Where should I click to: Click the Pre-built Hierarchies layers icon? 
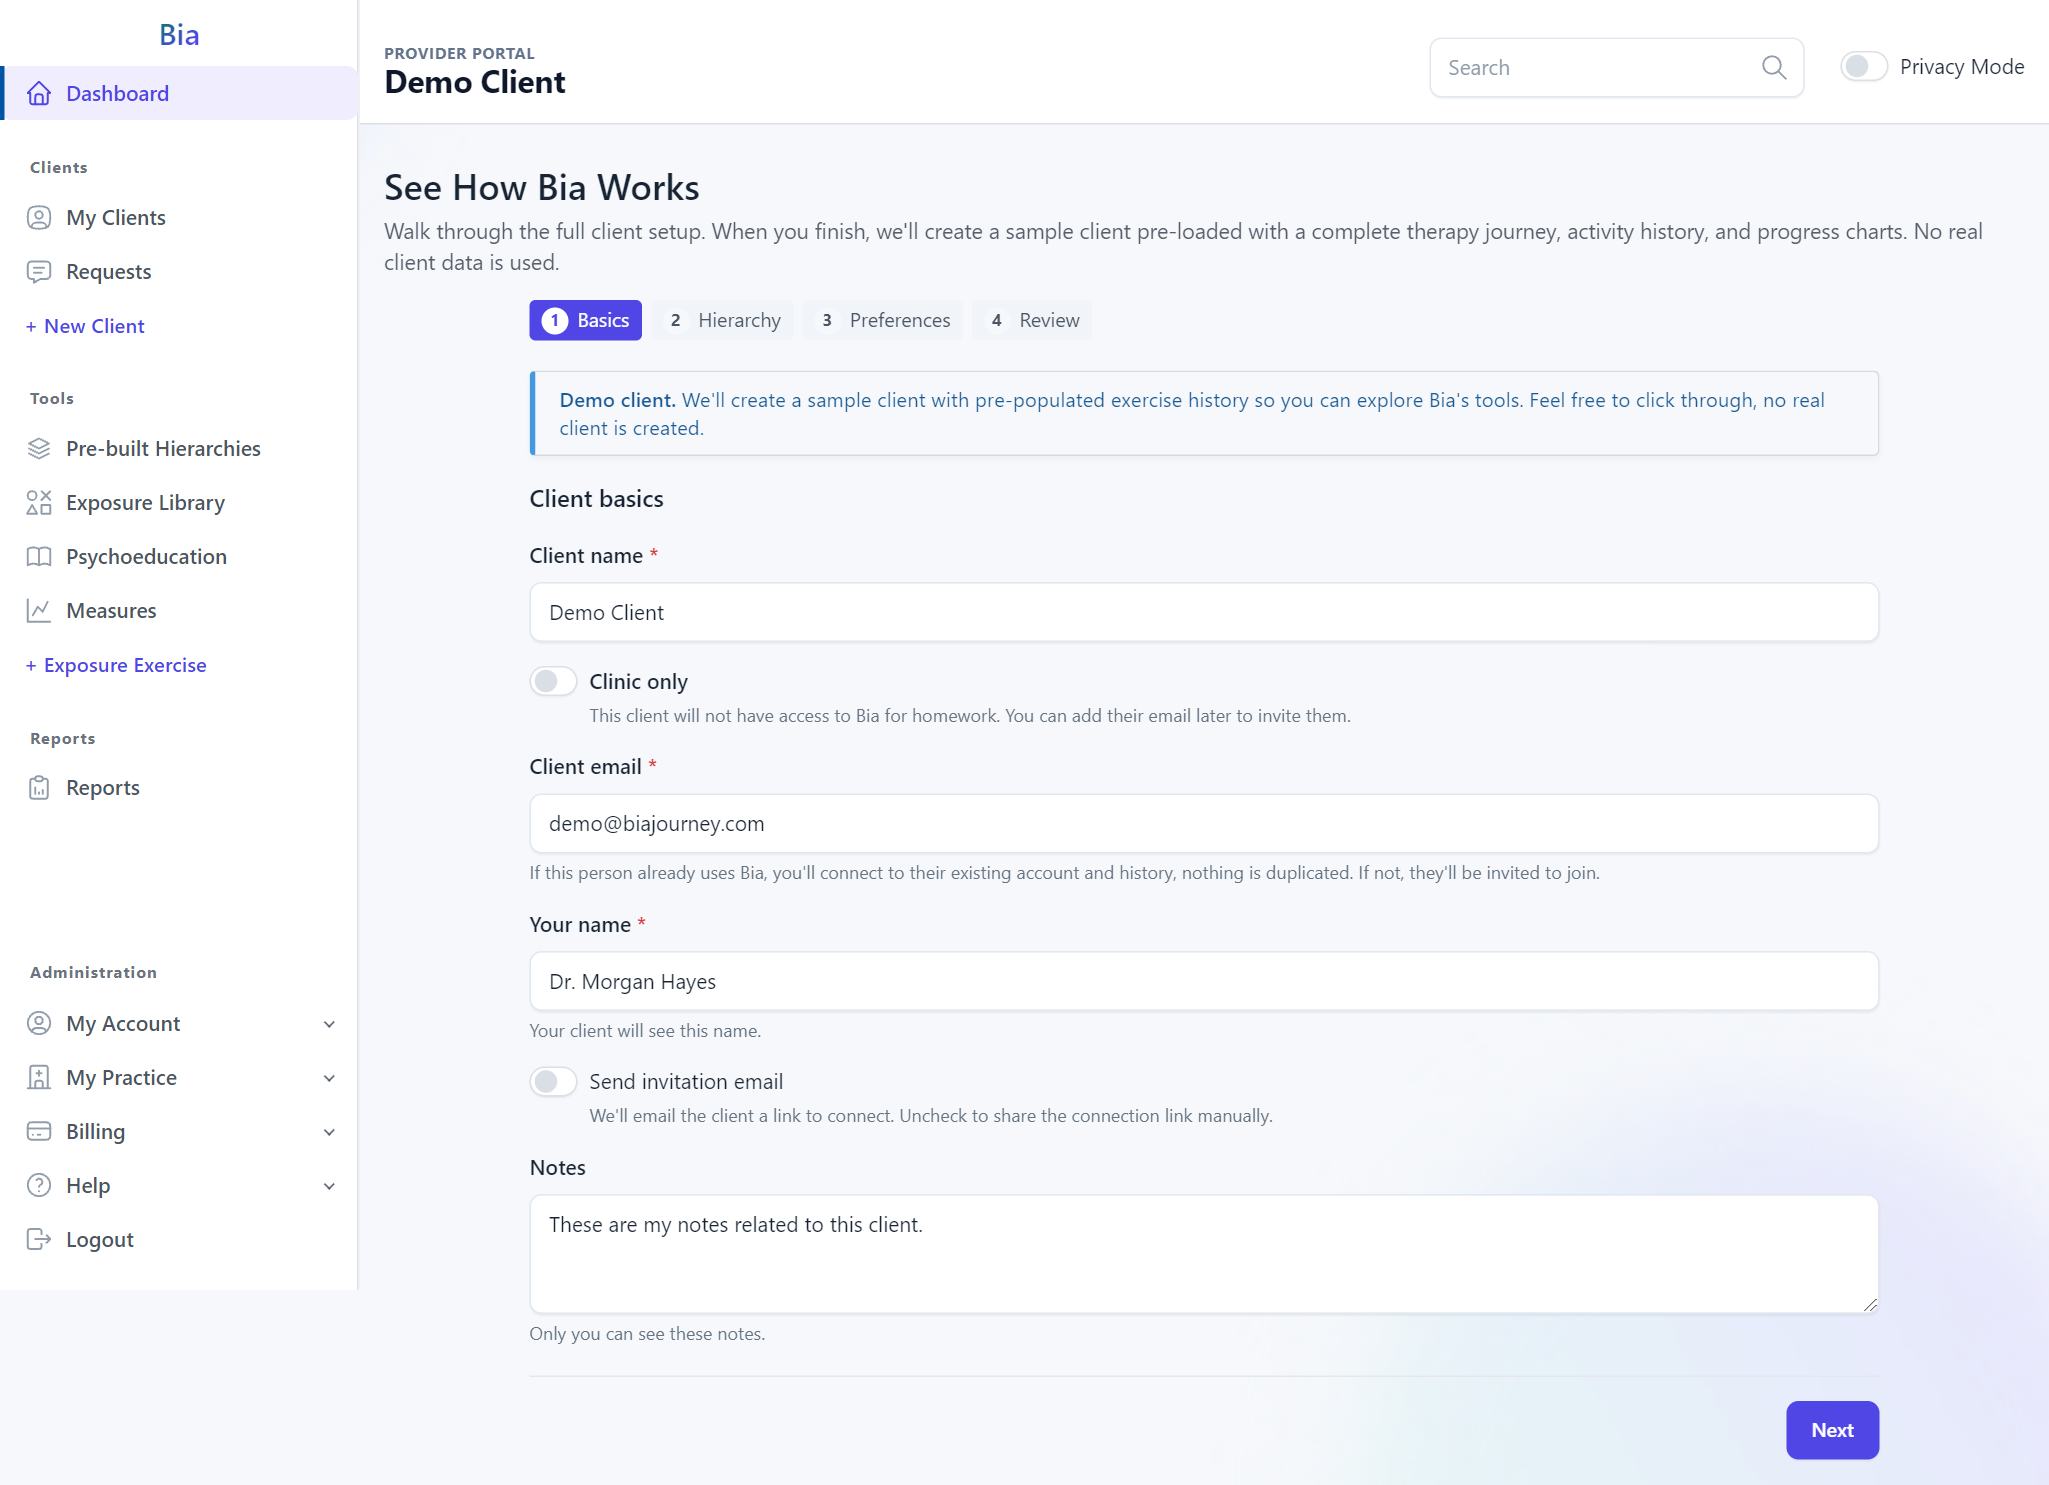click(39, 448)
